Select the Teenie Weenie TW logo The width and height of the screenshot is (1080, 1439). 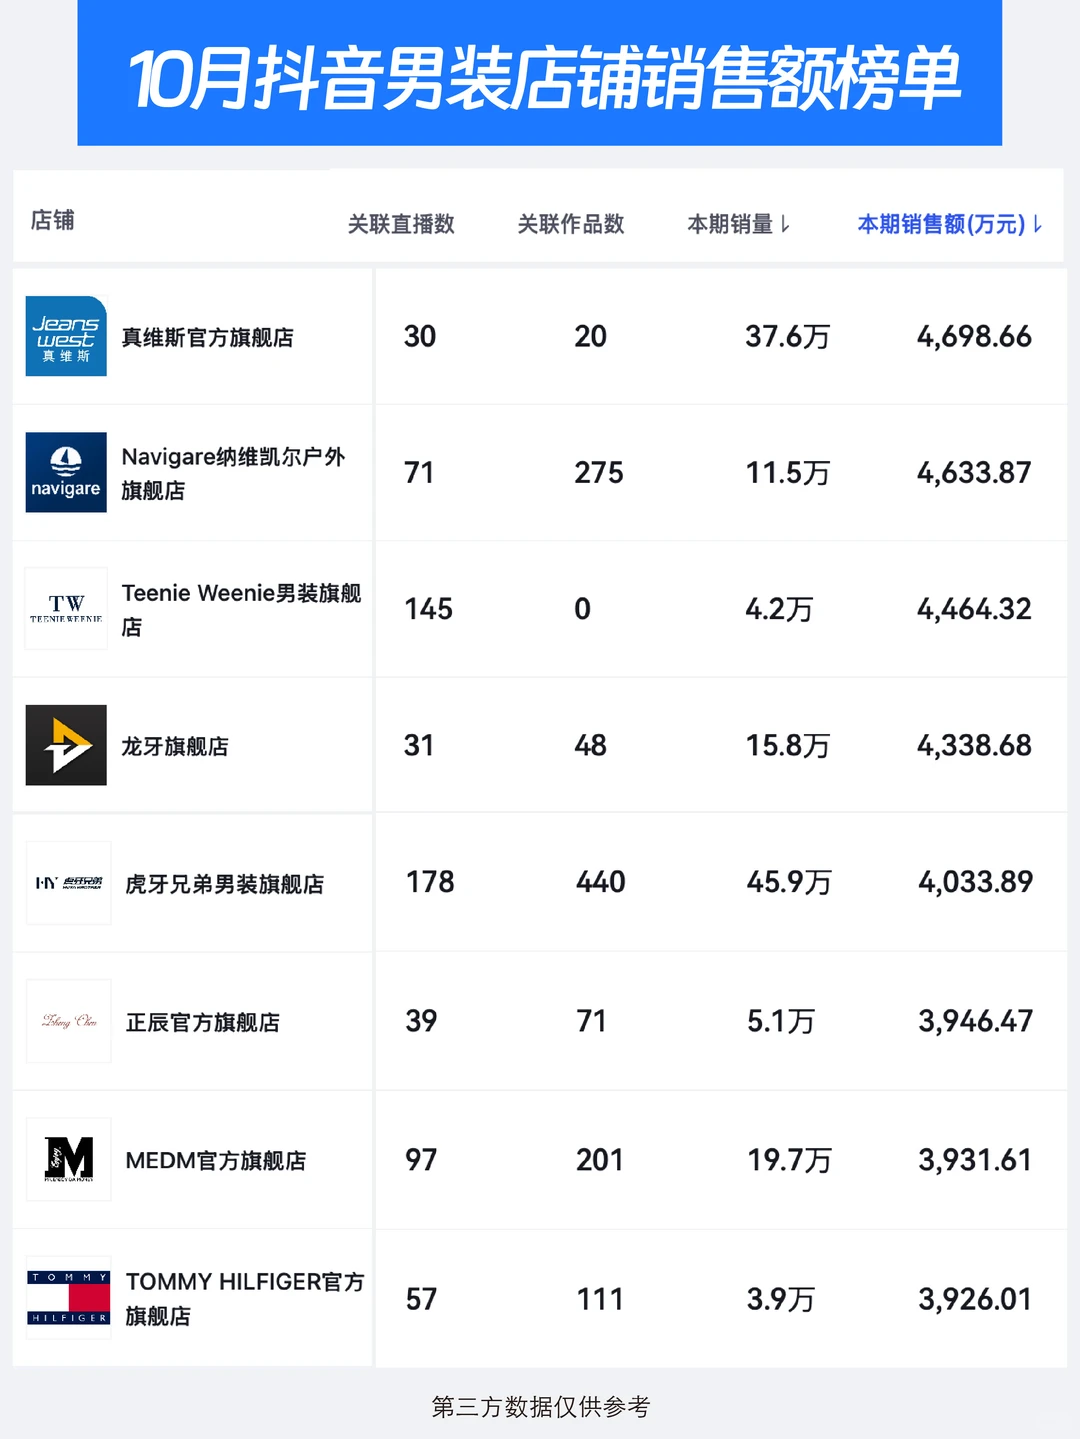pos(66,608)
